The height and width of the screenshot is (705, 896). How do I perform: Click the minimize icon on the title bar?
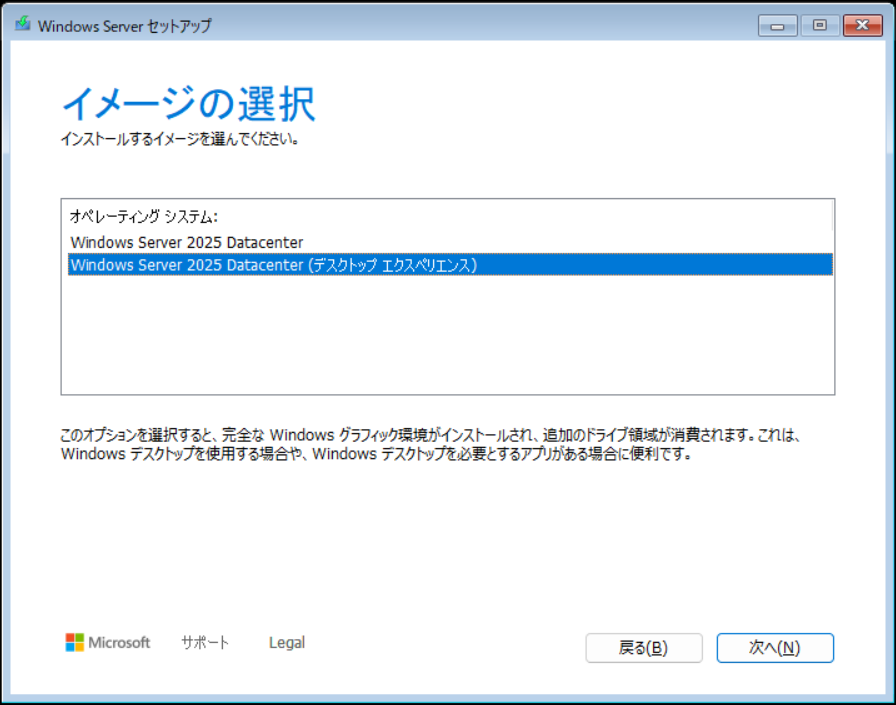coord(777,24)
